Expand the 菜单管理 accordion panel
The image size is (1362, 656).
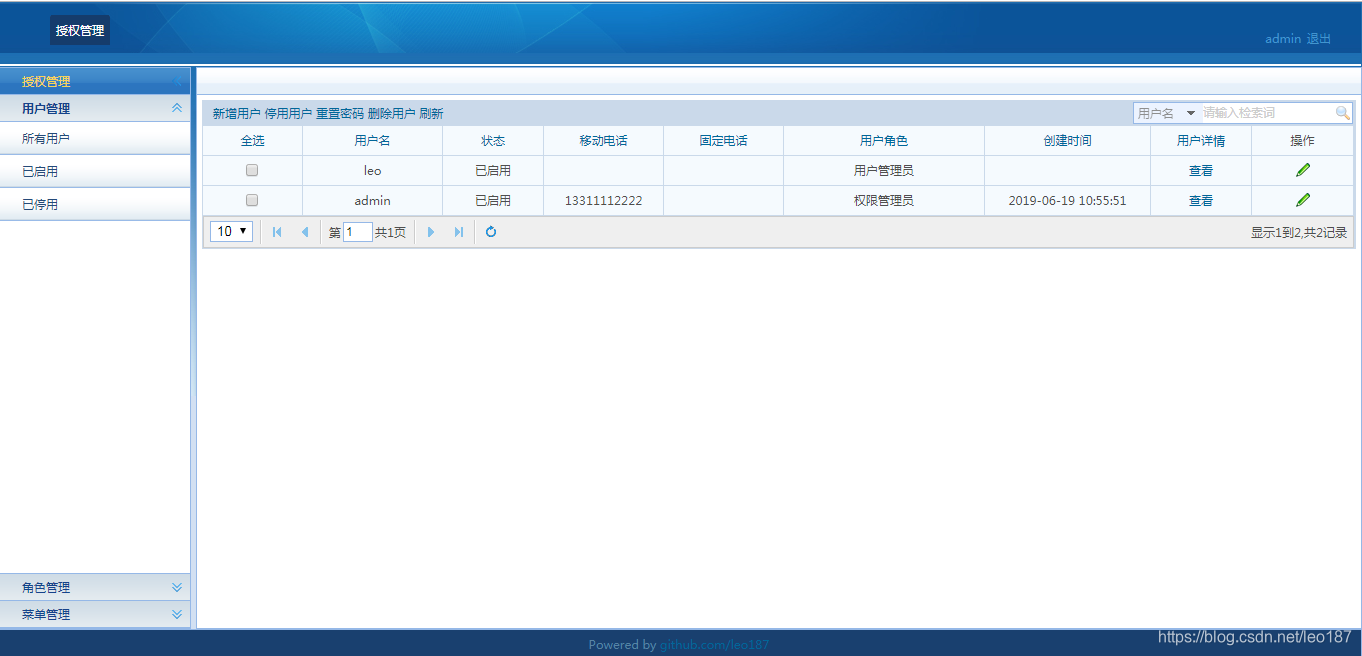(177, 614)
